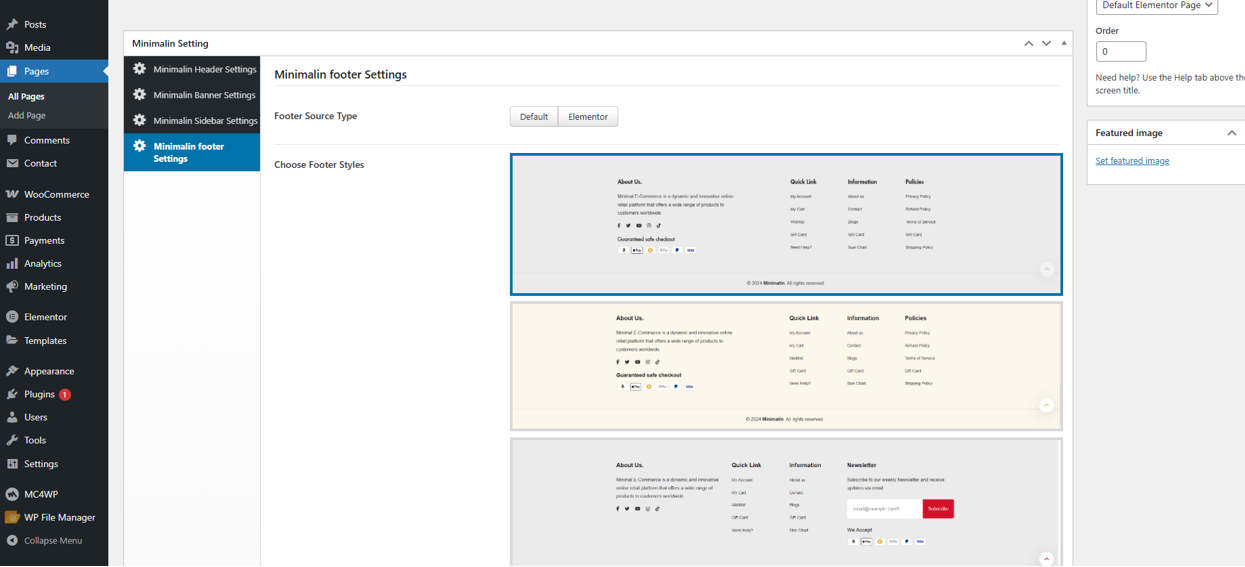
Task: Click the Elementor sidebar icon
Action: pyautogui.click(x=12, y=317)
